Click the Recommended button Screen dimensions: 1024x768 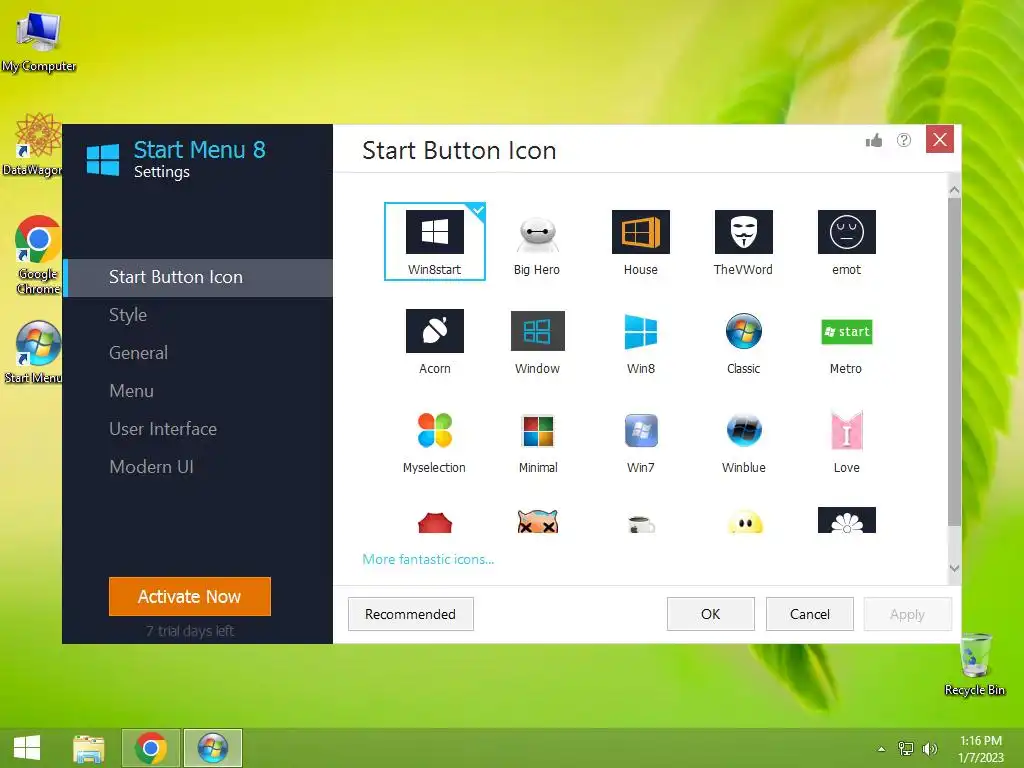[411, 614]
